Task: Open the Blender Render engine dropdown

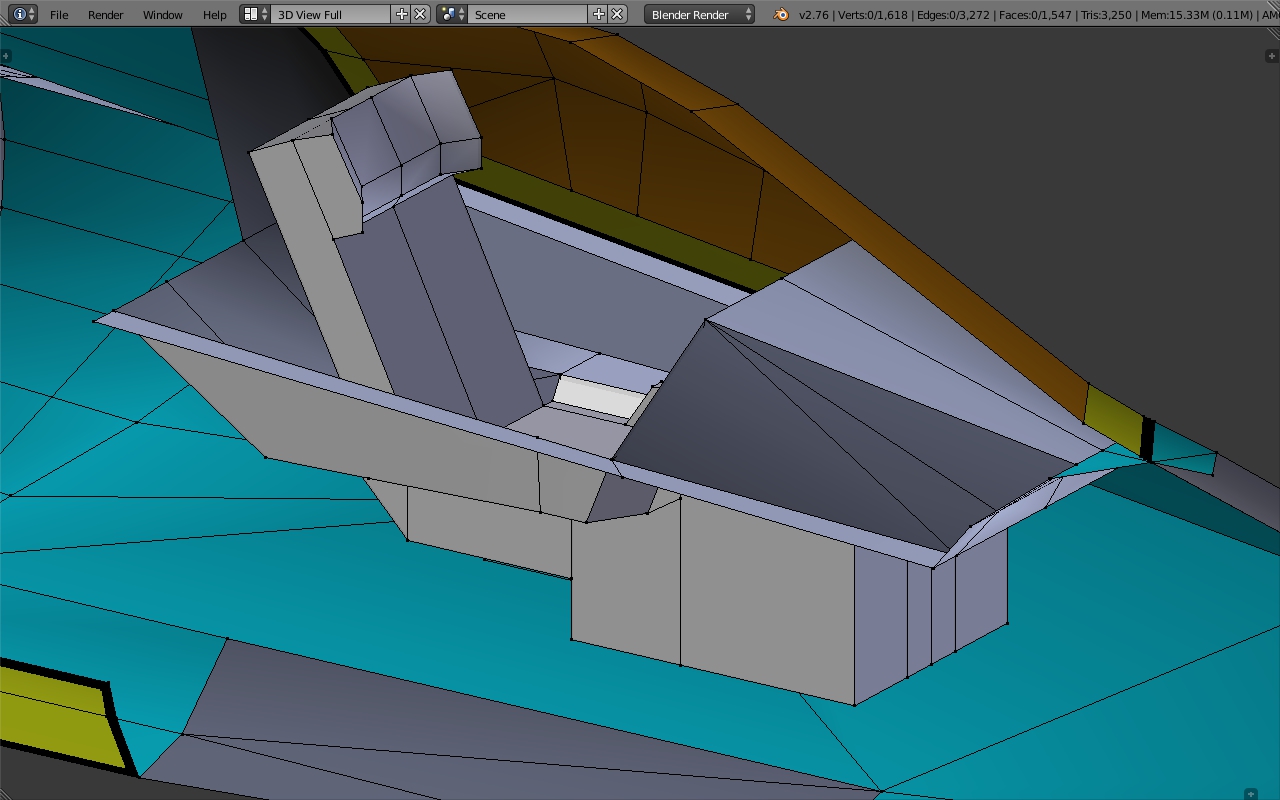Action: (700, 14)
